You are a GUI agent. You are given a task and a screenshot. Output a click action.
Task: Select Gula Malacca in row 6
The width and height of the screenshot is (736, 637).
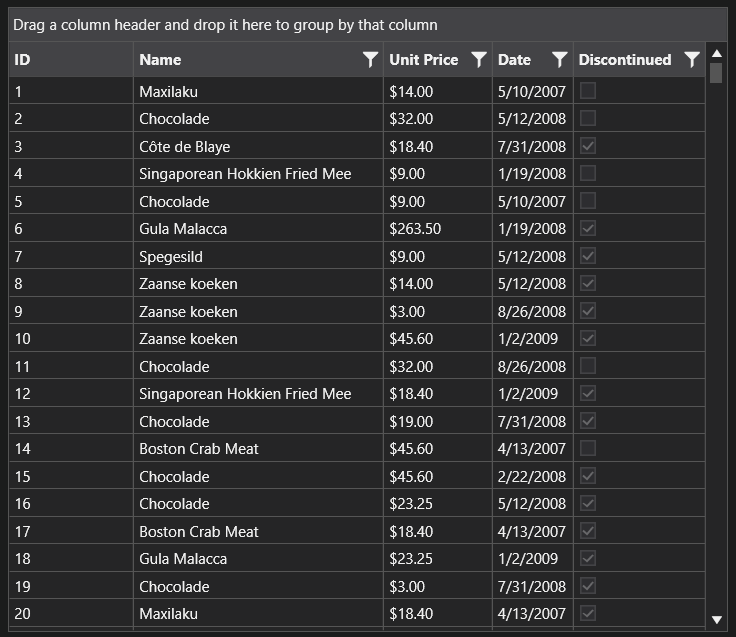[x=258, y=229]
